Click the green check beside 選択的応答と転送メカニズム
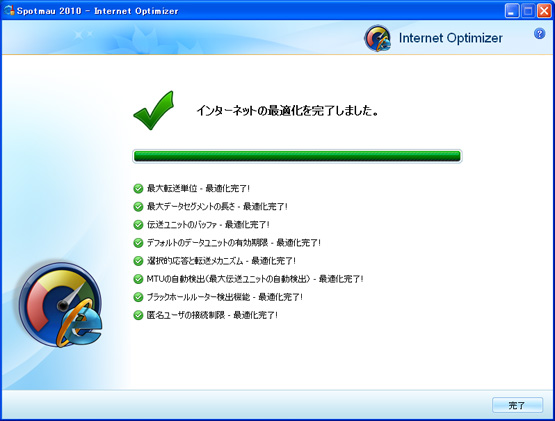Image resolution: width=555 pixels, height=421 pixels. coord(138,261)
